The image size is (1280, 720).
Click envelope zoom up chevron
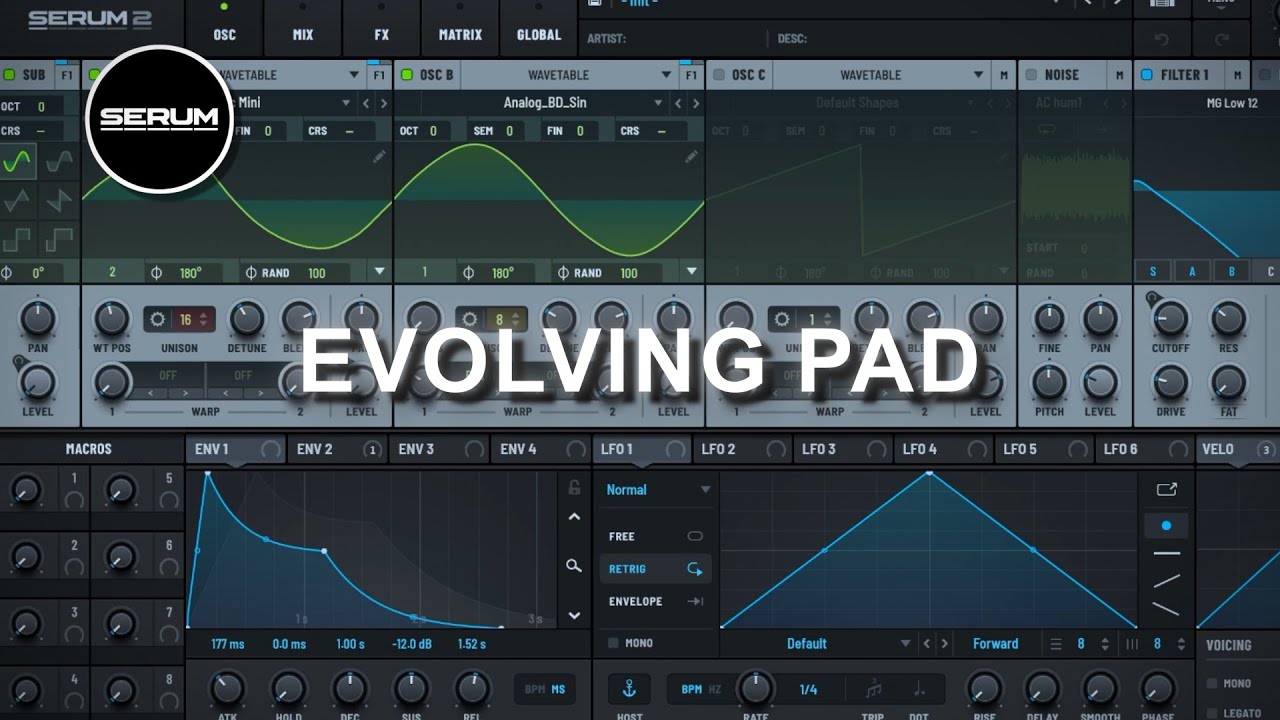pyautogui.click(x=574, y=517)
